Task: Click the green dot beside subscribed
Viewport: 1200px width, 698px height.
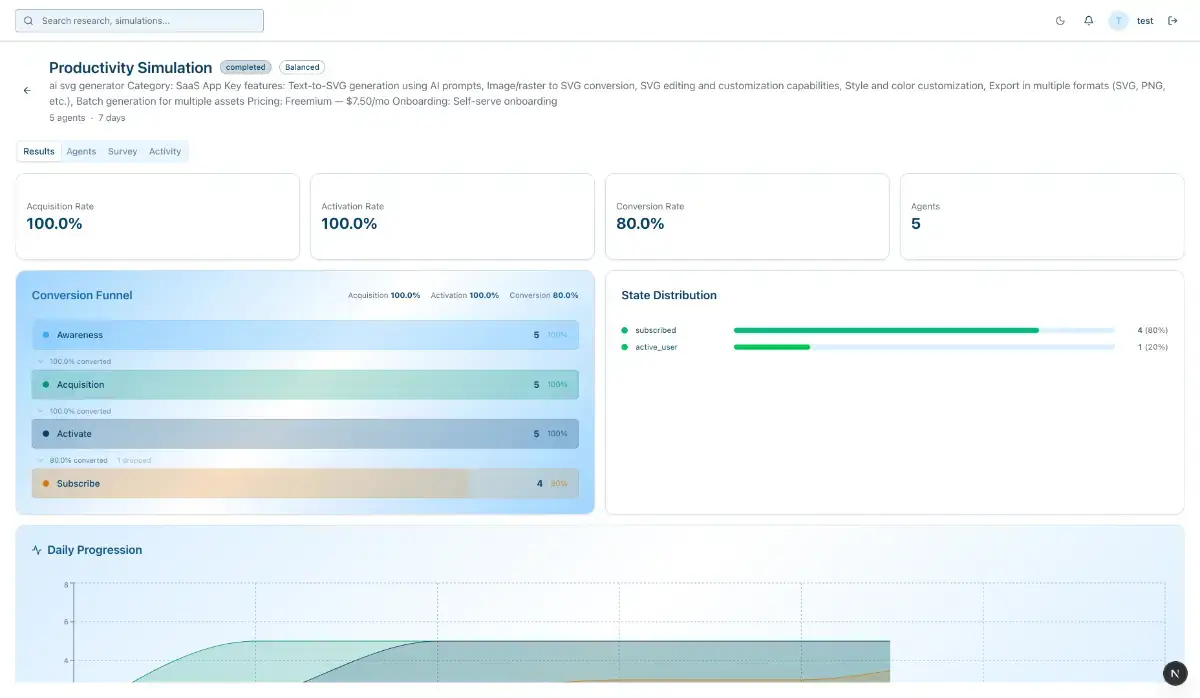Action: pos(624,330)
